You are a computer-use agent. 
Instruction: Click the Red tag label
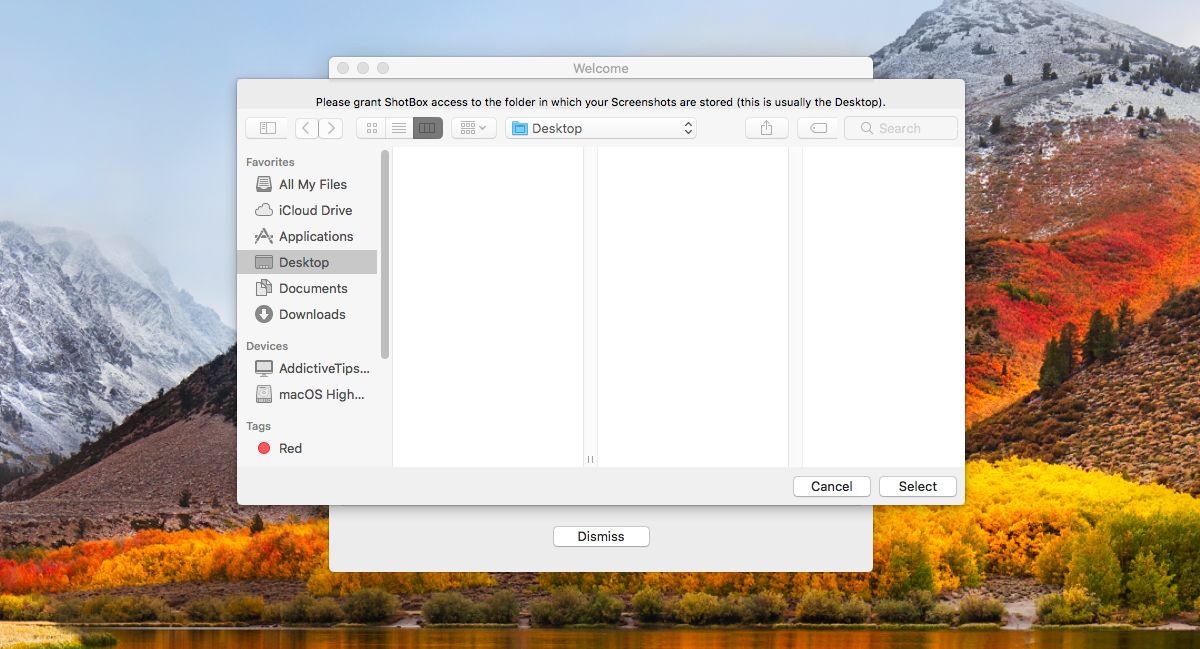pyautogui.click(x=290, y=448)
